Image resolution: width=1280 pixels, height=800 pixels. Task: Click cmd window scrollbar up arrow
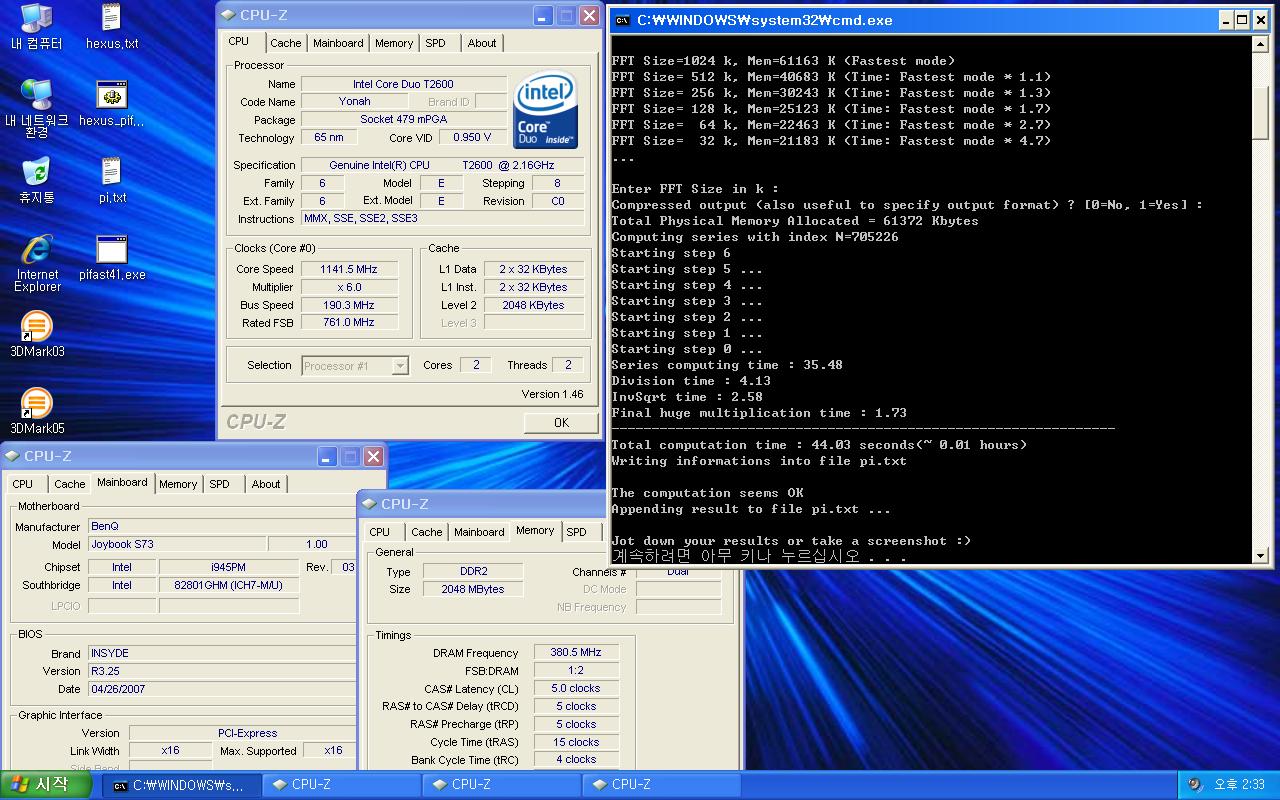coord(1260,45)
